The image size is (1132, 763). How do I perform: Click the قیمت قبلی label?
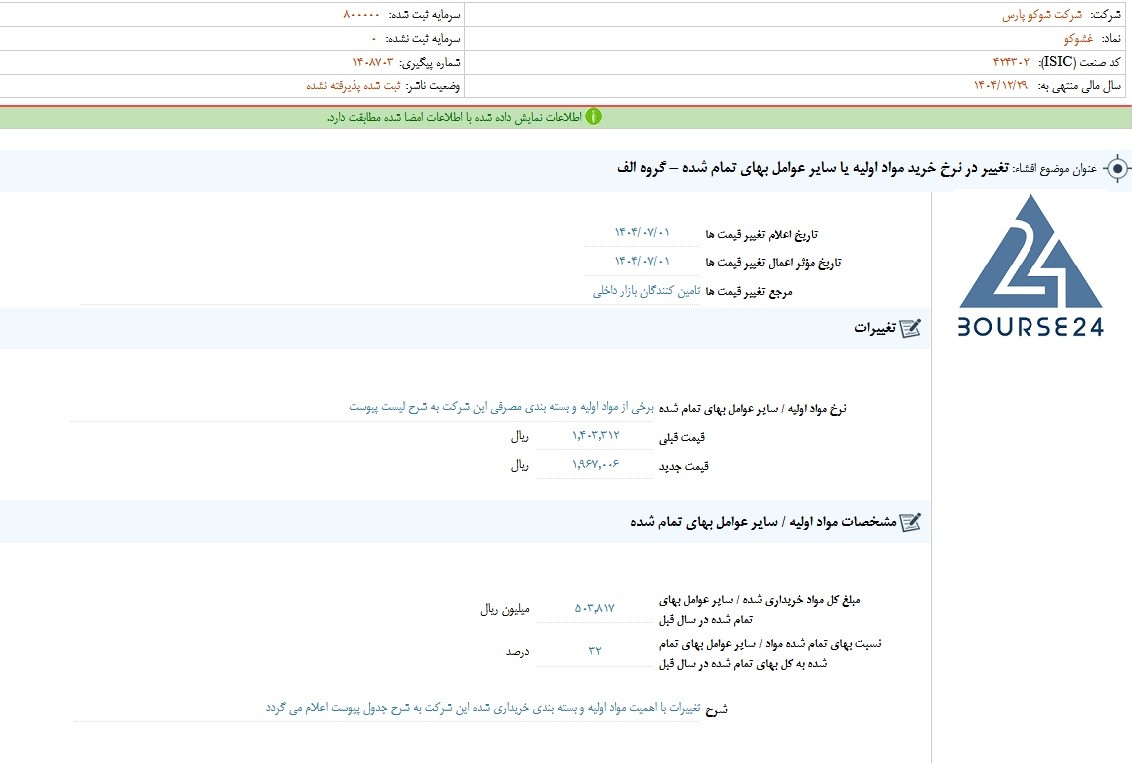click(682, 437)
